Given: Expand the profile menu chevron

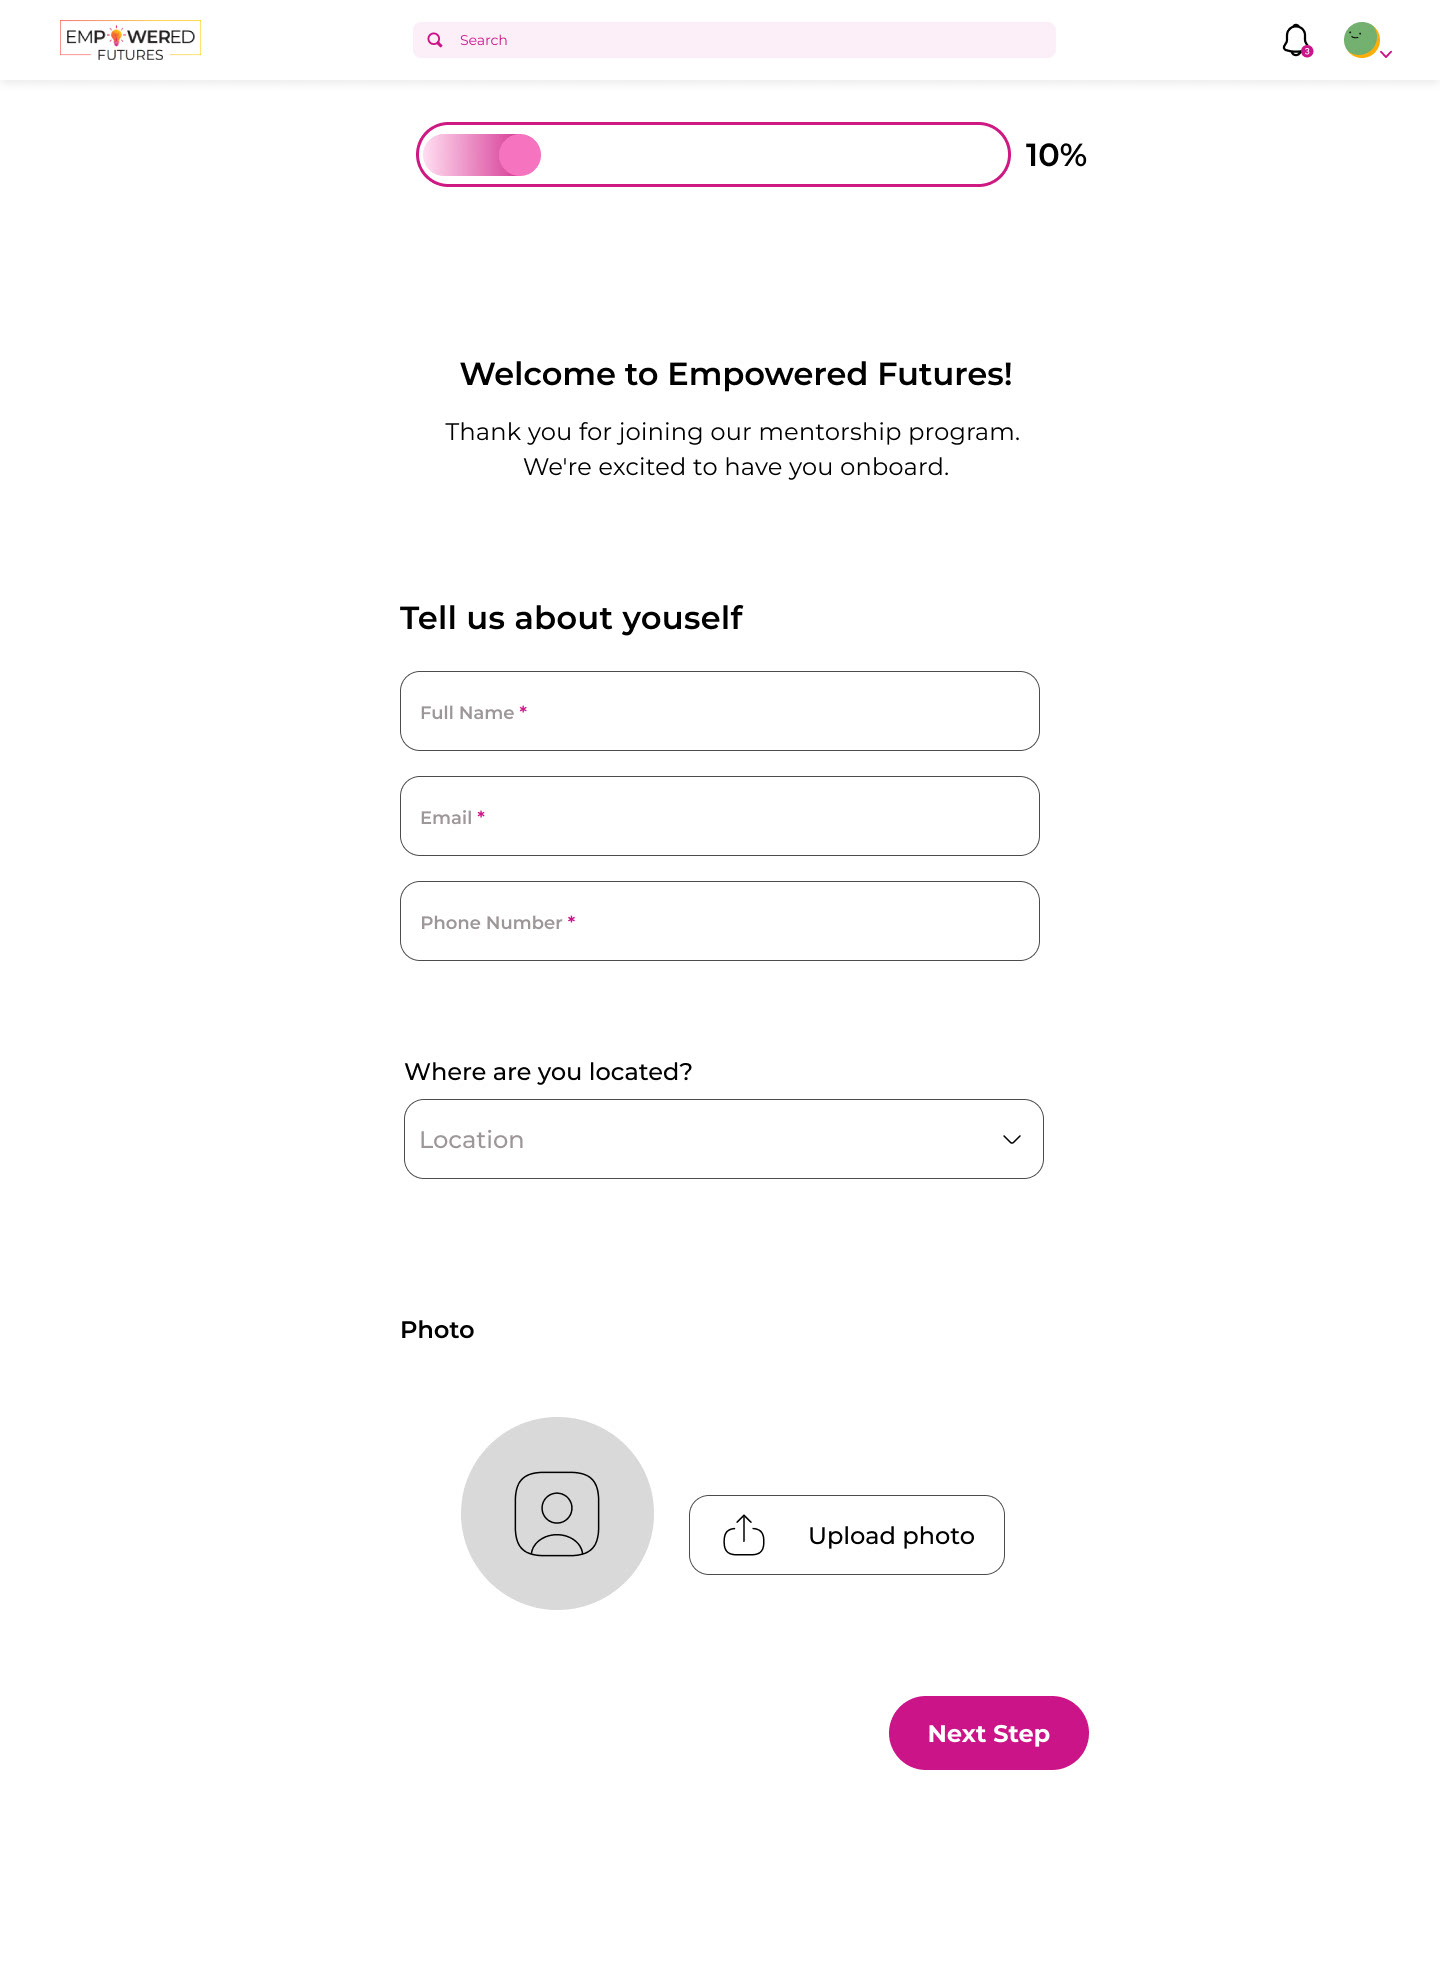Looking at the screenshot, I should [x=1386, y=55].
